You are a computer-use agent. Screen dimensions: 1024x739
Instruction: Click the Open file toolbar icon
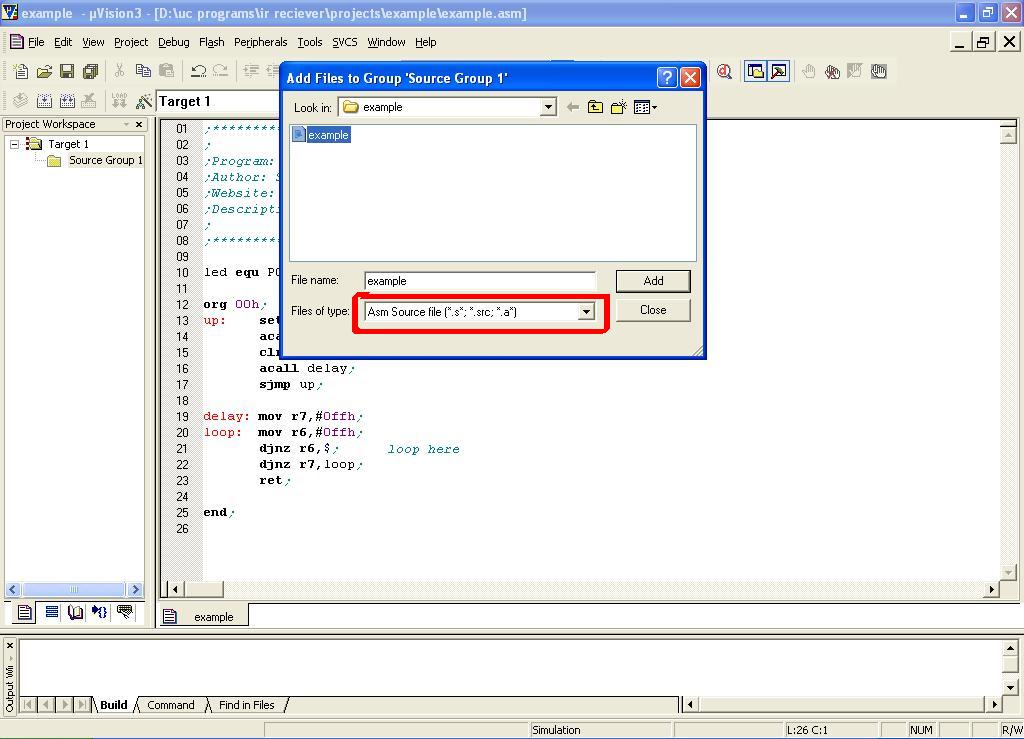click(x=44, y=71)
